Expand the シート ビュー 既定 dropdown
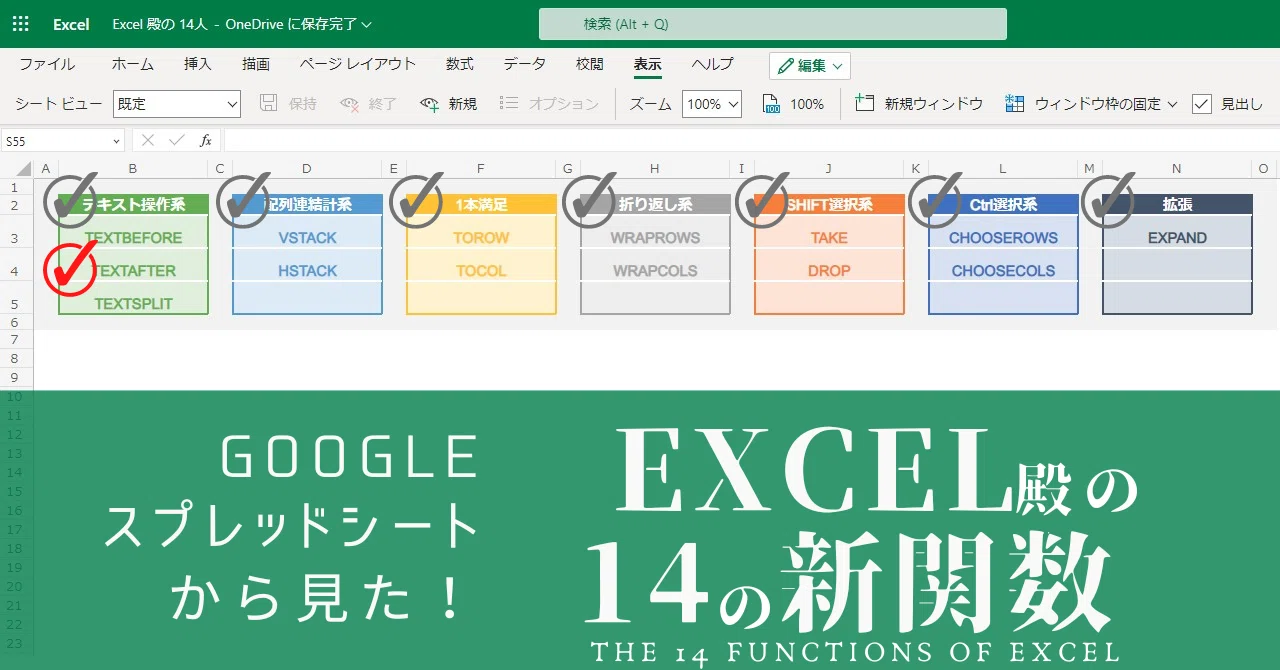1280x670 pixels. (x=177, y=104)
